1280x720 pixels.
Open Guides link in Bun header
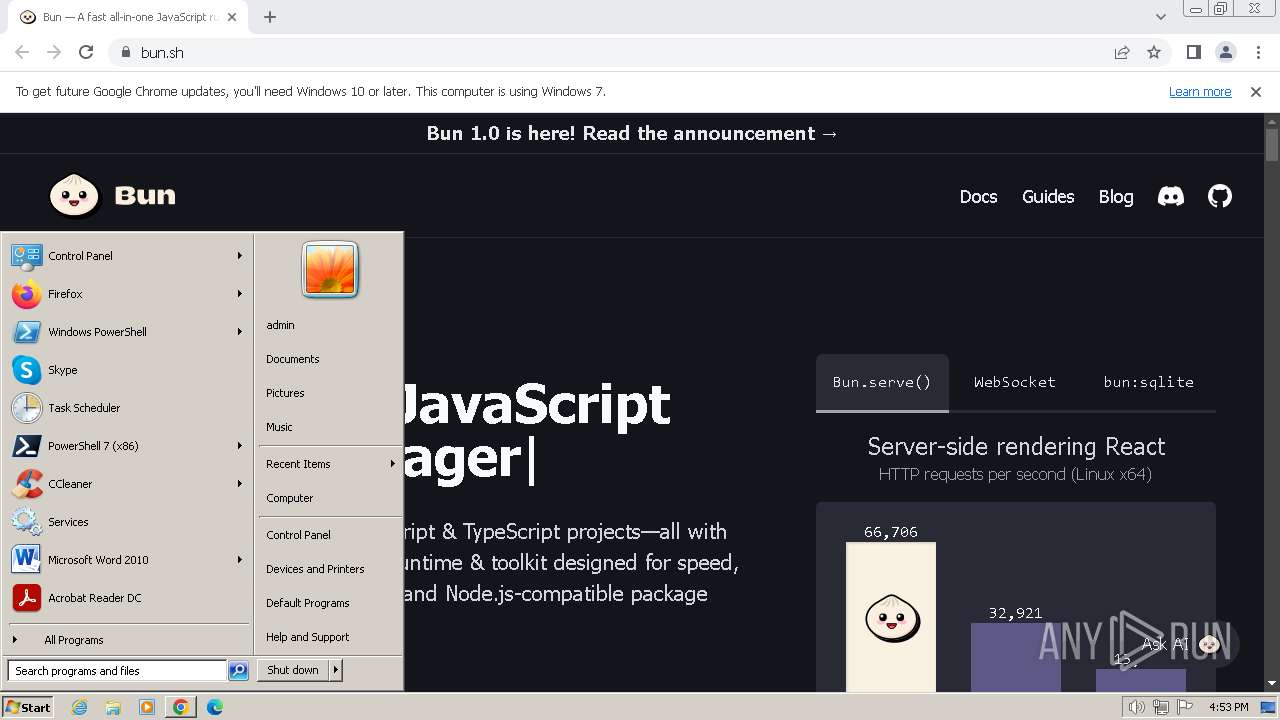point(1048,197)
